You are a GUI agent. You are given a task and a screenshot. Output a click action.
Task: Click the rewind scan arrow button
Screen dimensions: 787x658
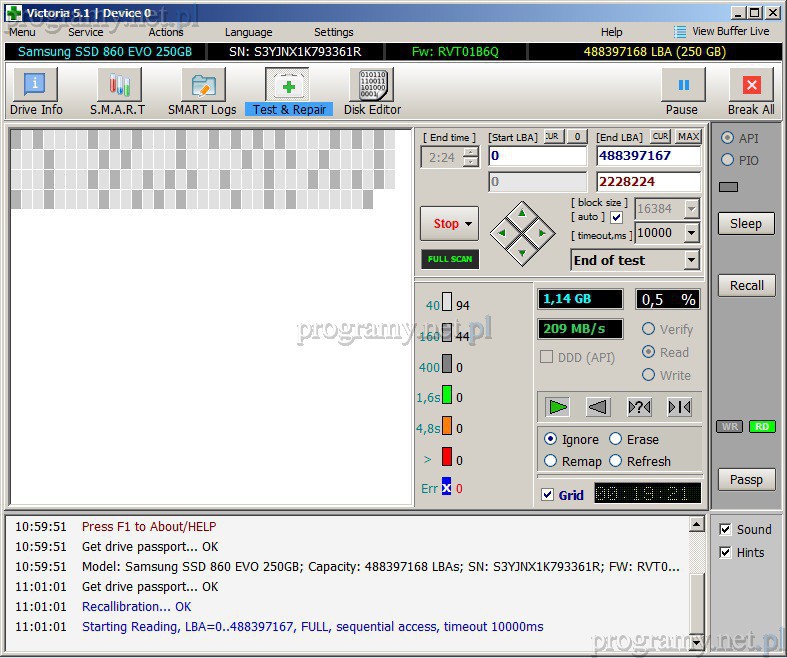(x=597, y=407)
